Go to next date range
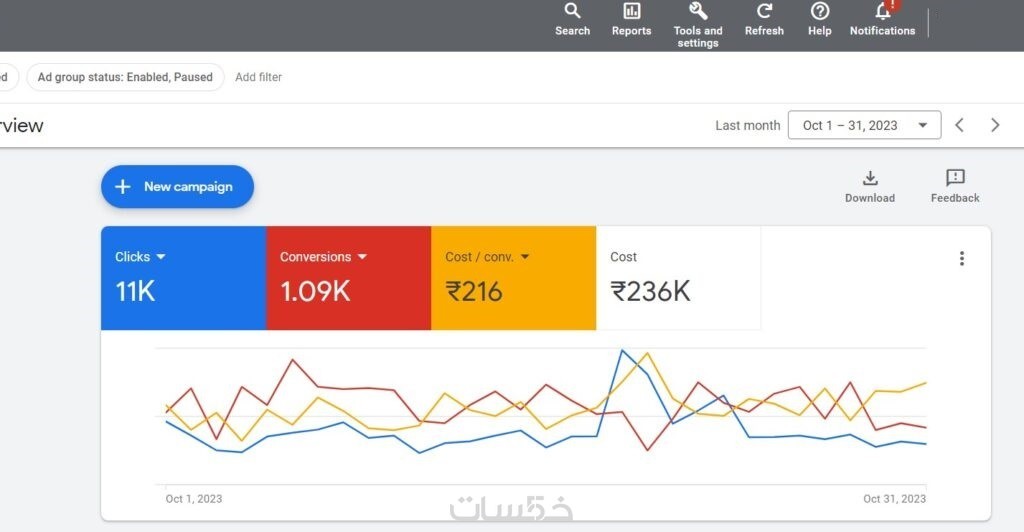 pyautogui.click(x=995, y=125)
